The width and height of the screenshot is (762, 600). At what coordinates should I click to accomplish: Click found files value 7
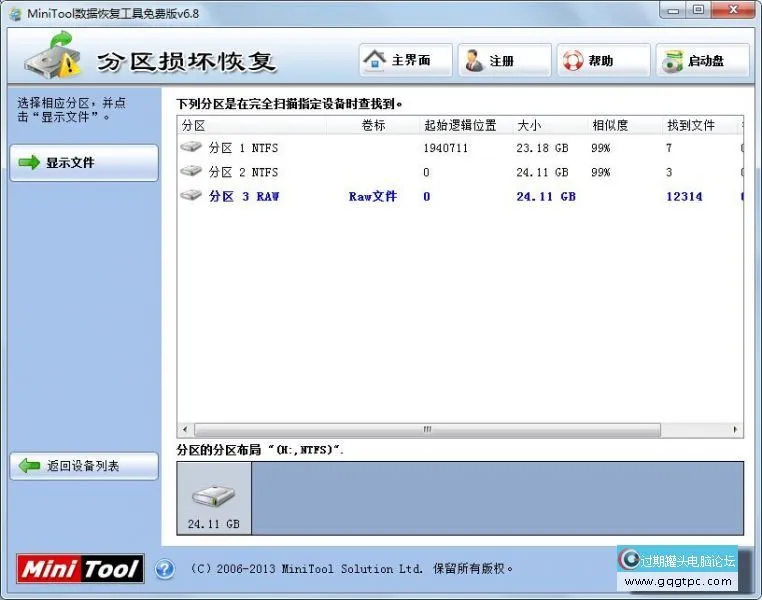669,148
